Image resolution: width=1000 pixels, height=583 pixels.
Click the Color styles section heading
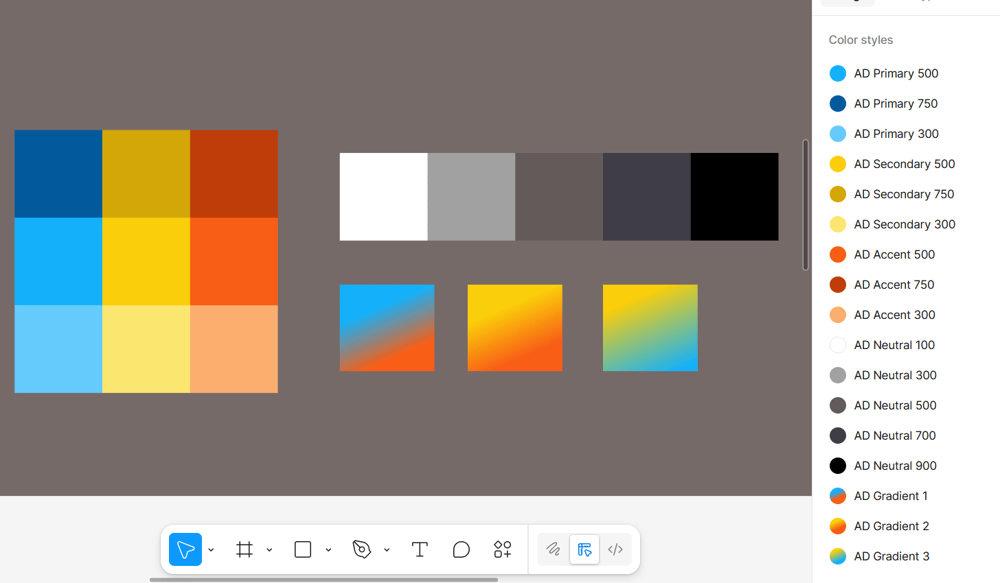click(860, 40)
